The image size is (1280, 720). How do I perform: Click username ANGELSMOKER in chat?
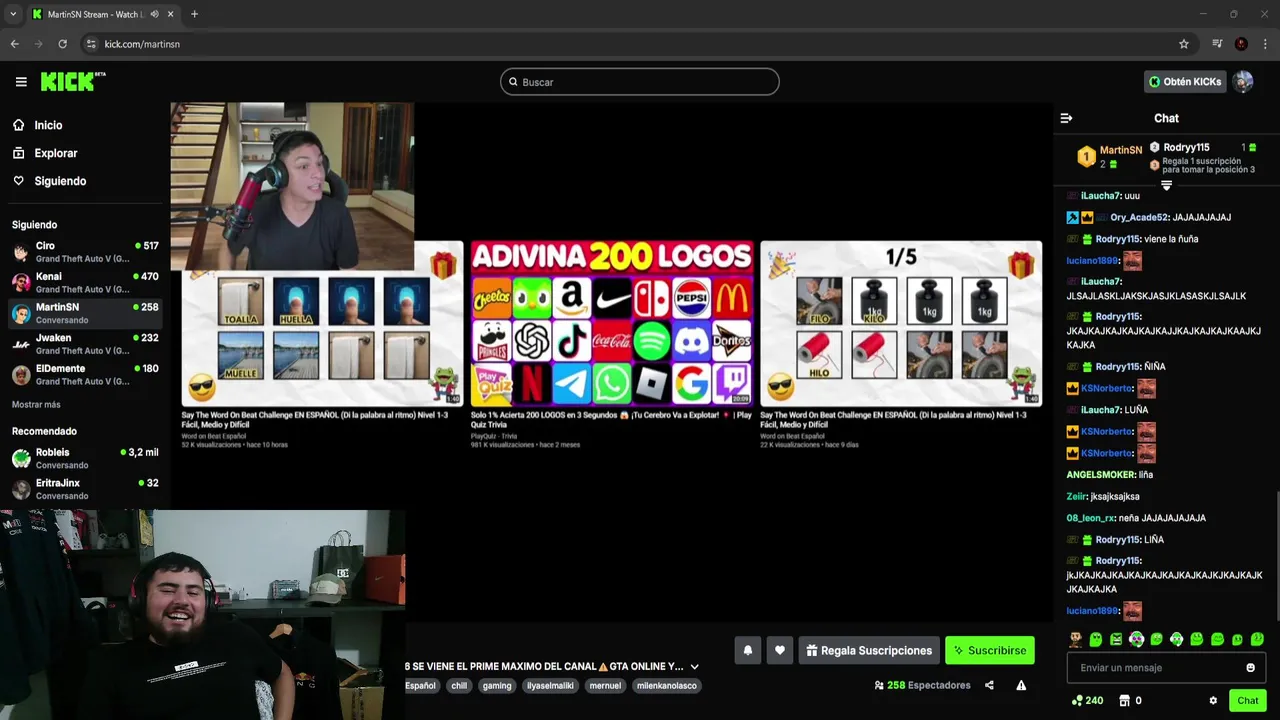[1100, 475]
